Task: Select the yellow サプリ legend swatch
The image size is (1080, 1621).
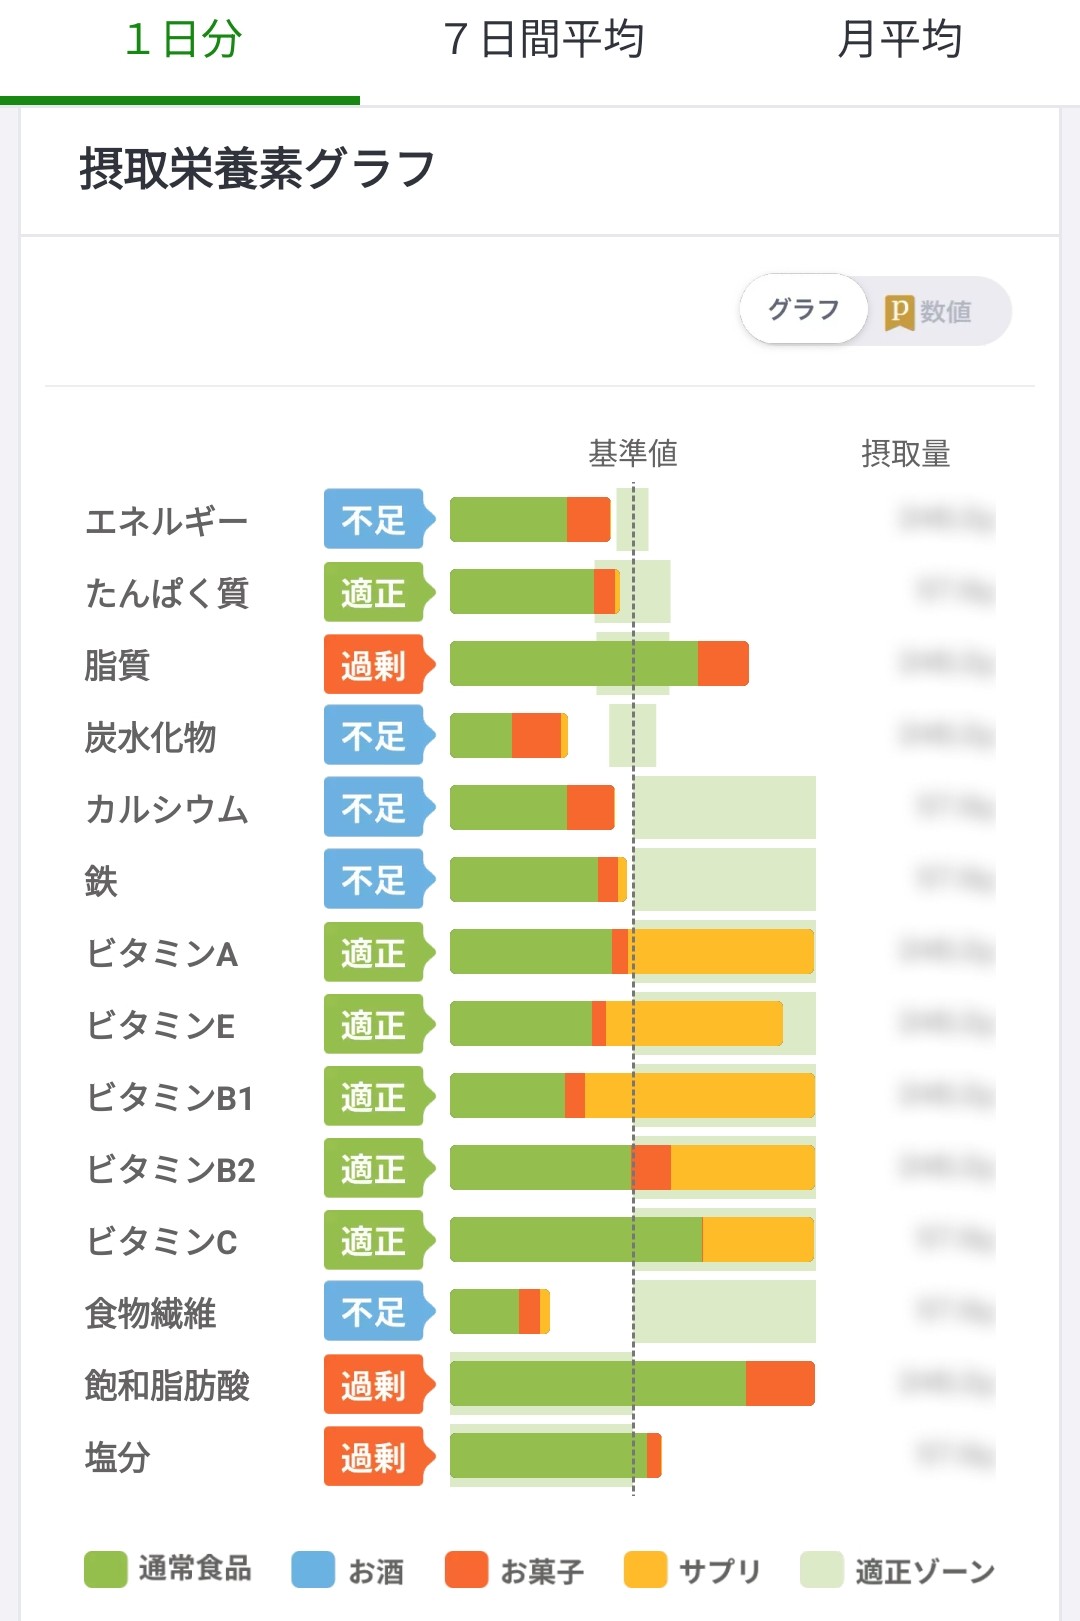Action: pos(645,1570)
